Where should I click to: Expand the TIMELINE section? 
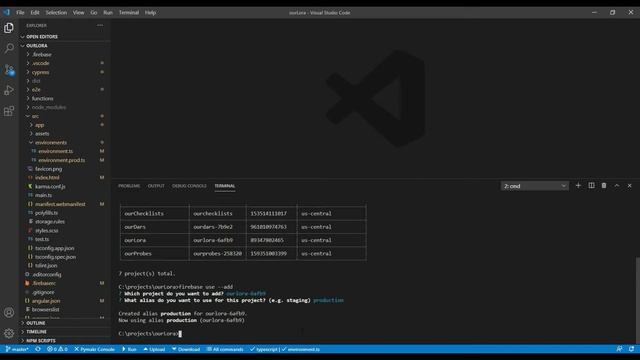click(36, 332)
